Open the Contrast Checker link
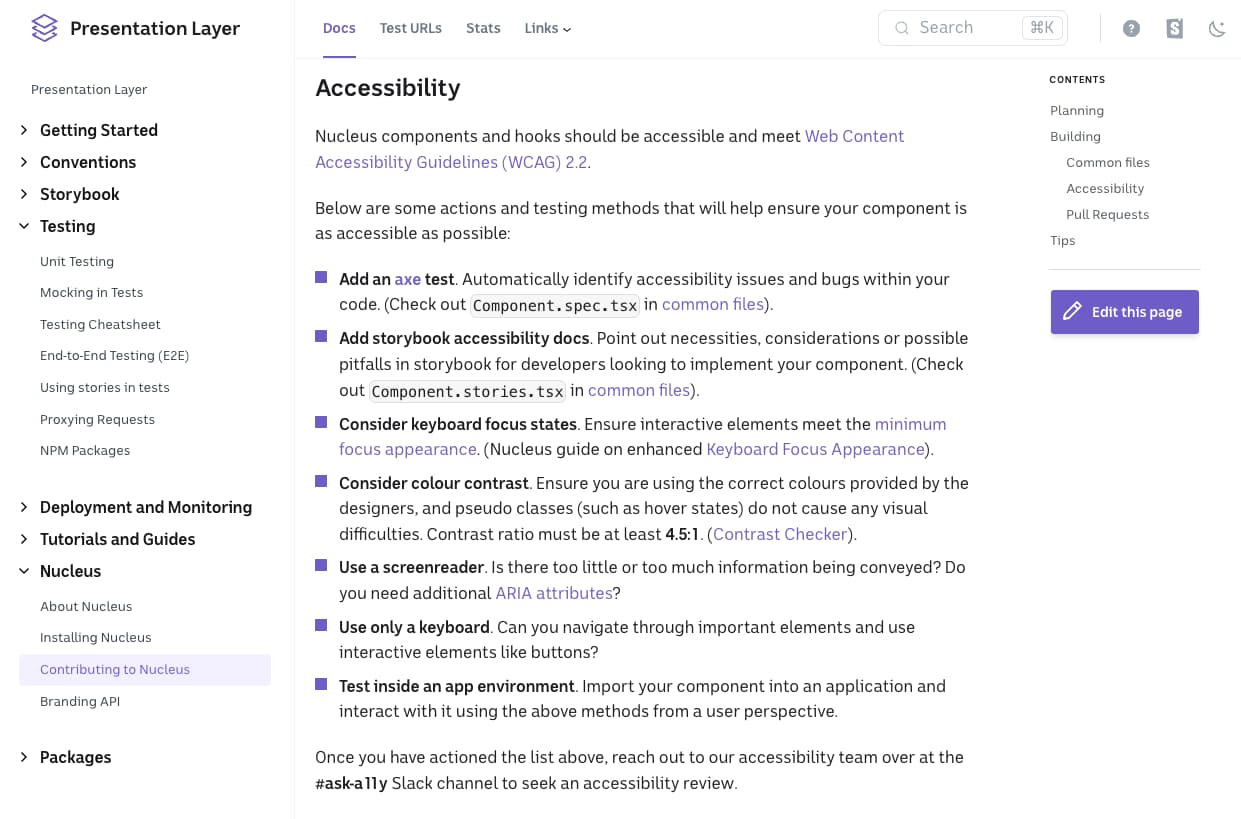The image size is (1241, 819). [x=780, y=534]
